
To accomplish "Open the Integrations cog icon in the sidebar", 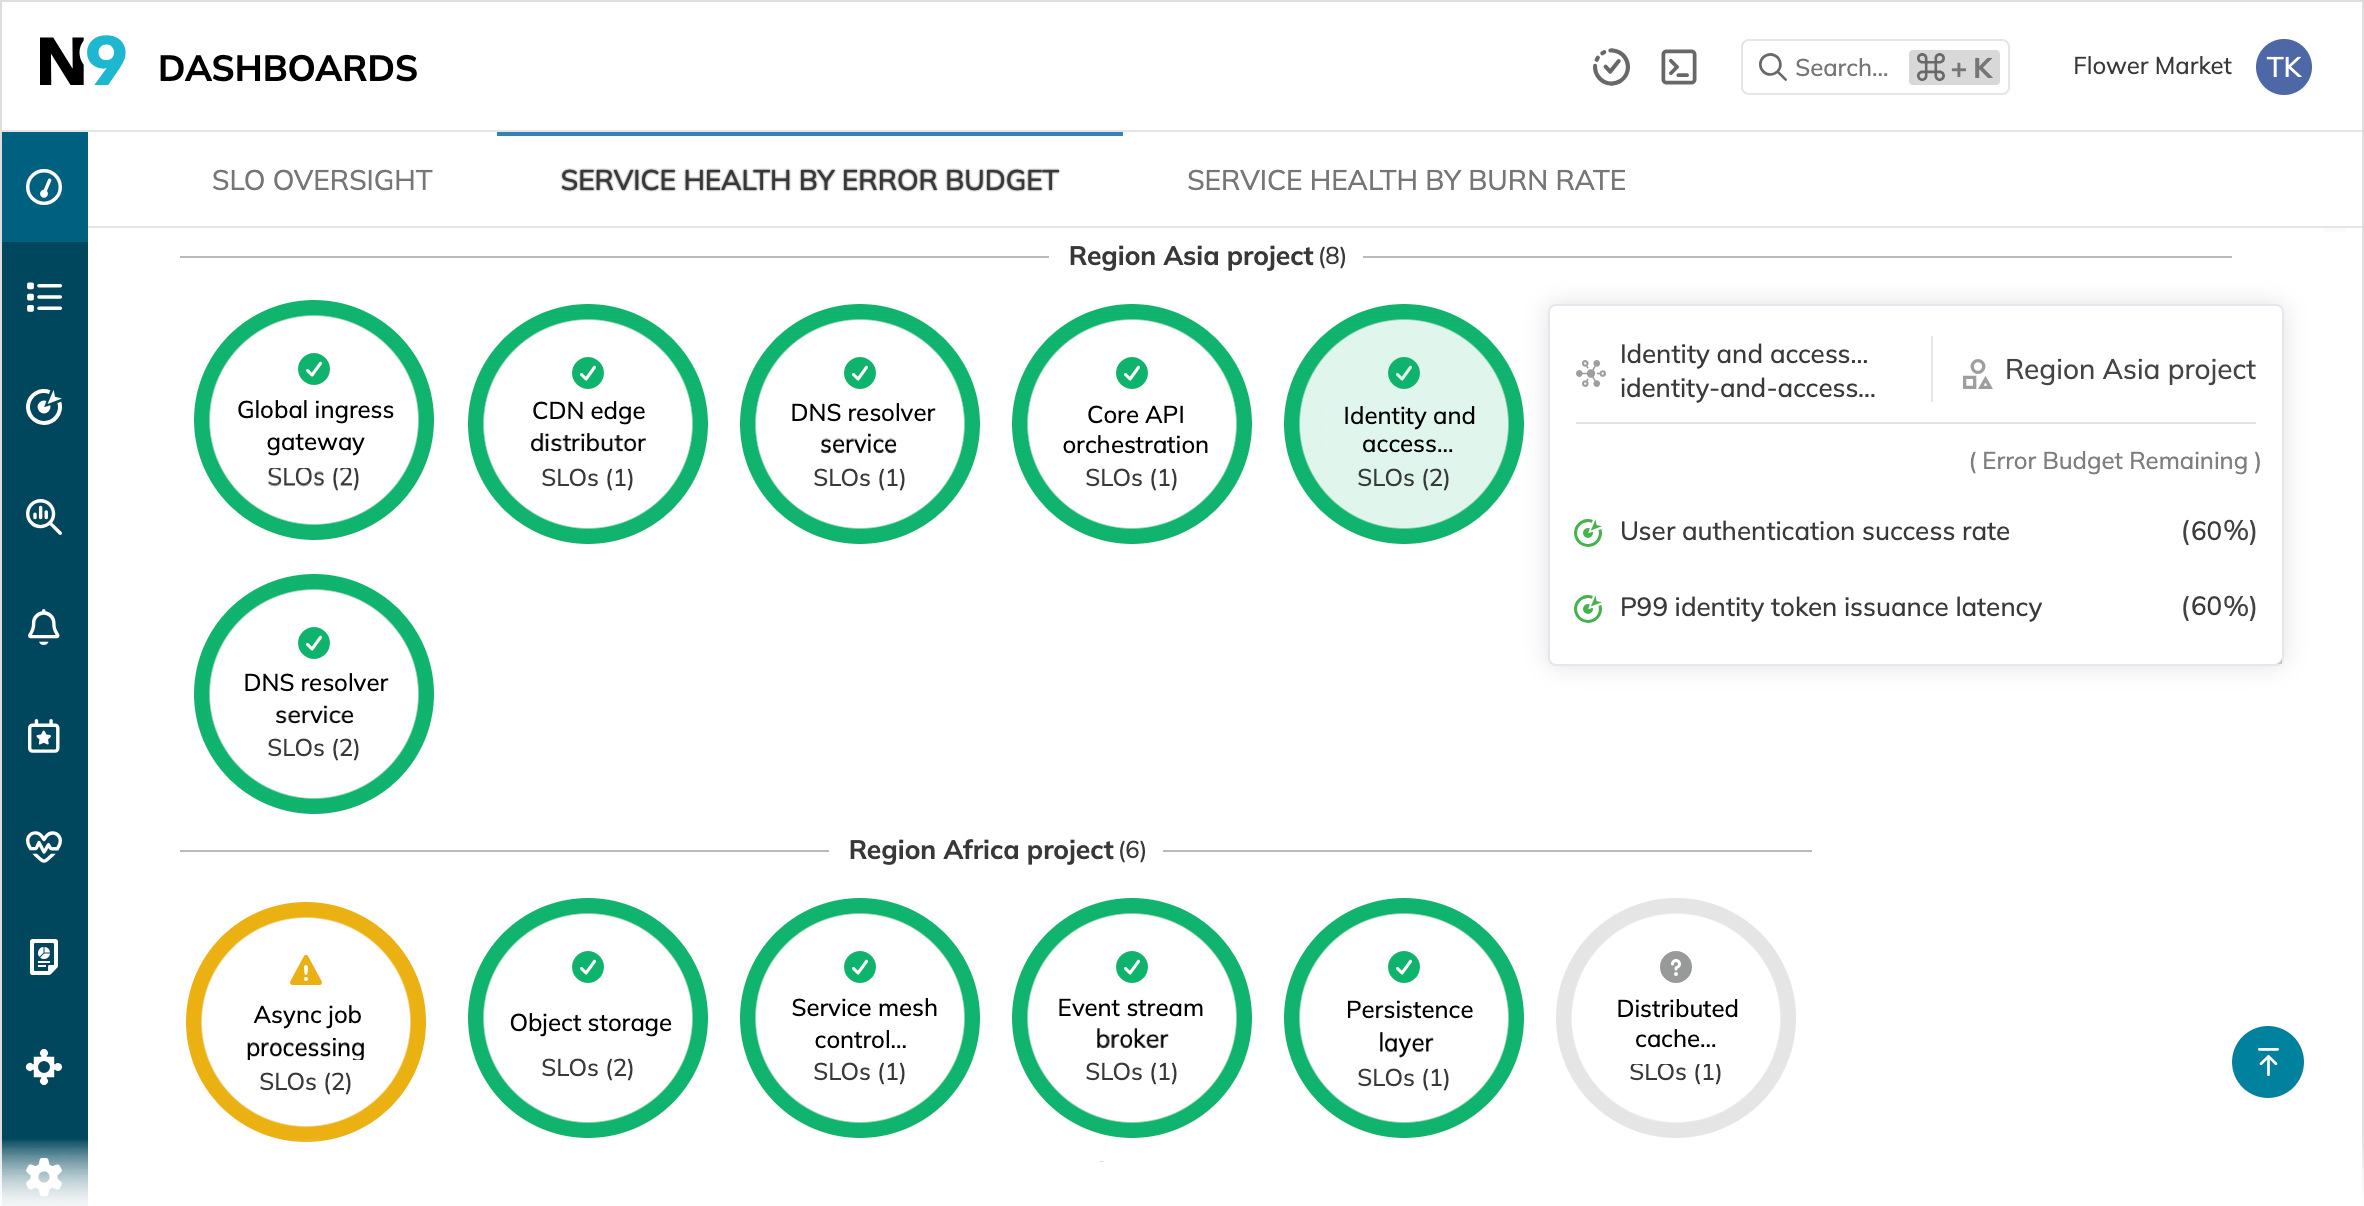I will pos(44,1067).
